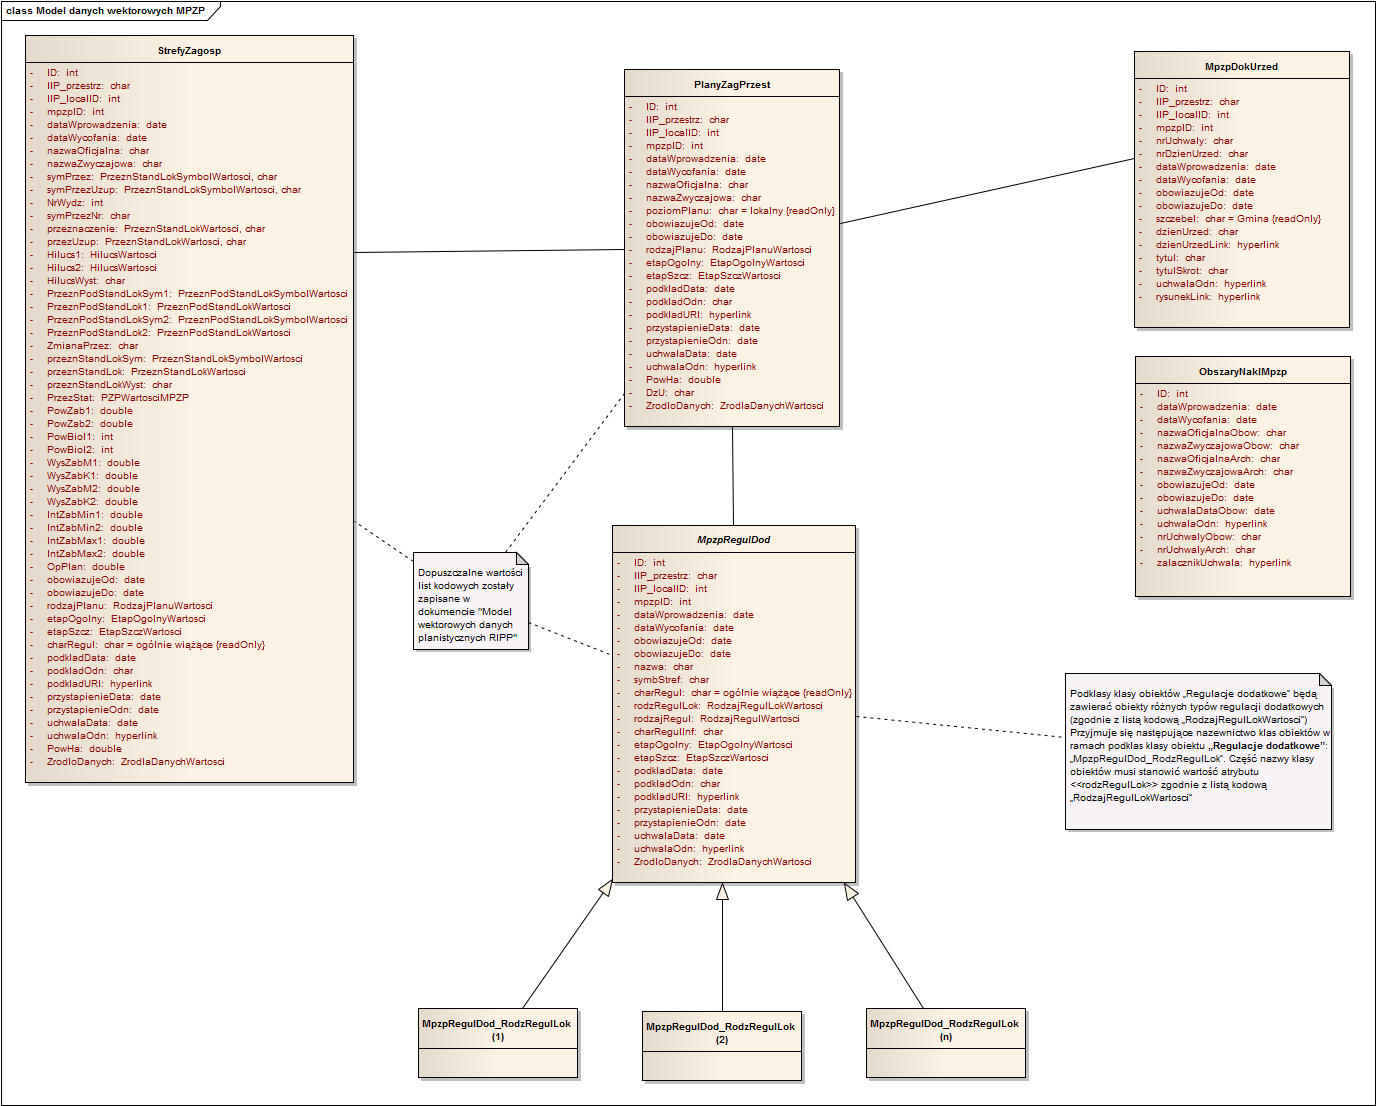Click attribute 'szczebel: char = Gmina {readOnly}'

1238,219
